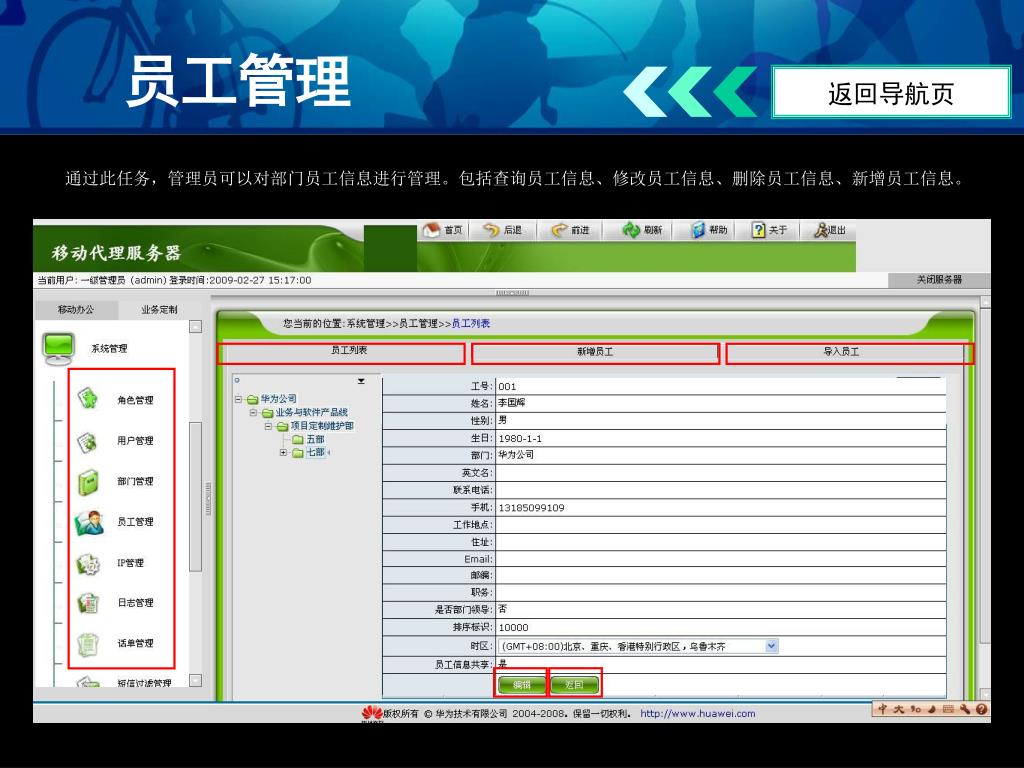Click the IME wrench settings icon
This screenshot has width=1024, height=768.
[x=965, y=709]
